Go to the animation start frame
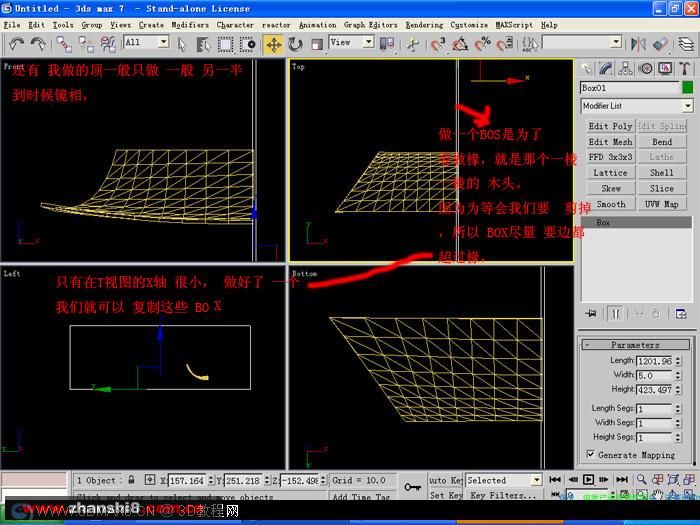The width and height of the screenshot is (700, 525). pos(555,480)
